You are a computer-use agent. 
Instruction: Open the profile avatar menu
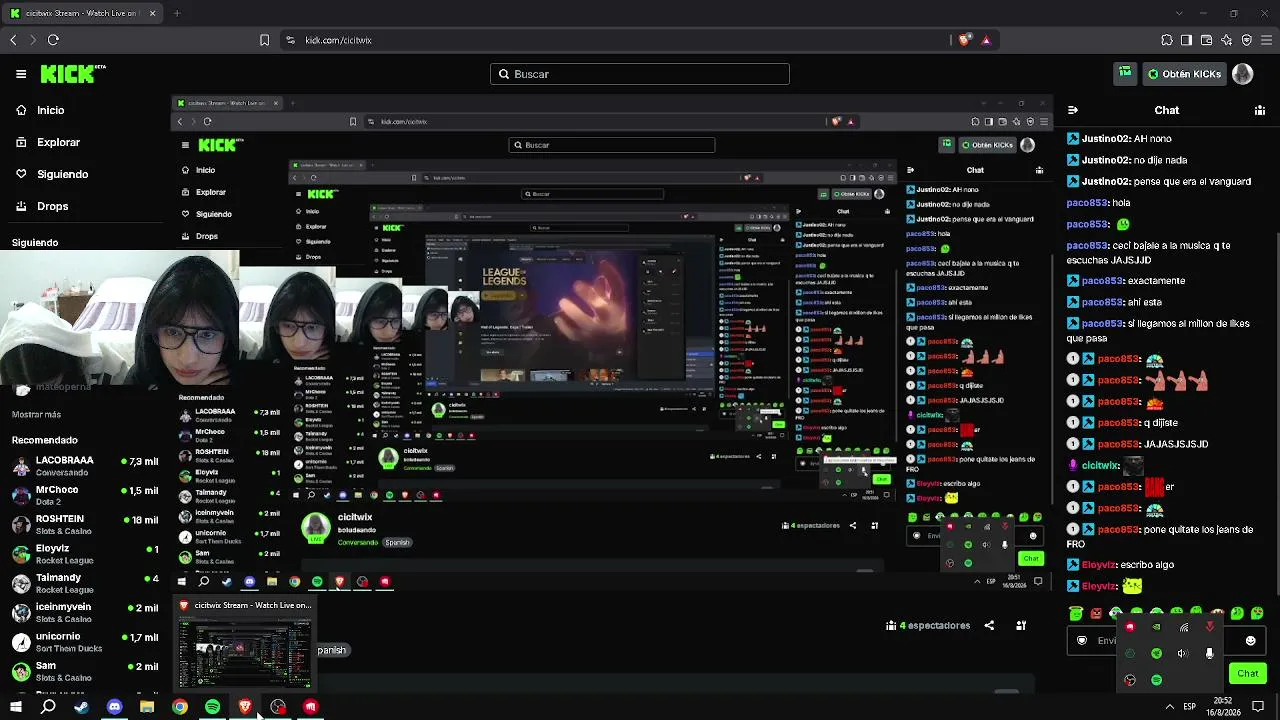(1242, 74)
